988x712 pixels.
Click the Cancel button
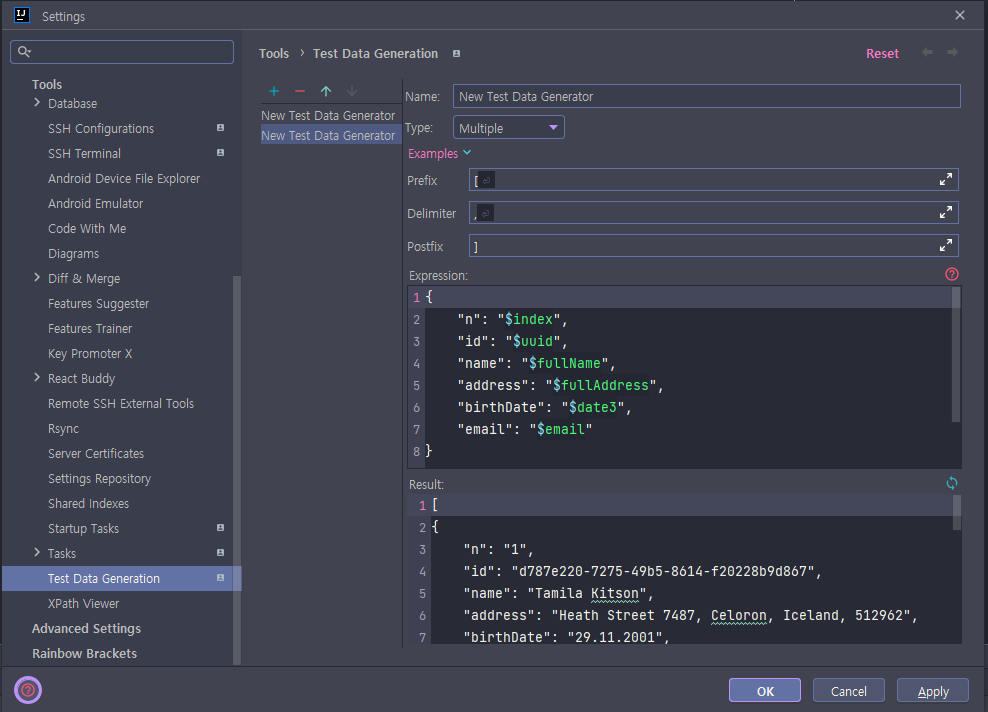pos(849,691)
